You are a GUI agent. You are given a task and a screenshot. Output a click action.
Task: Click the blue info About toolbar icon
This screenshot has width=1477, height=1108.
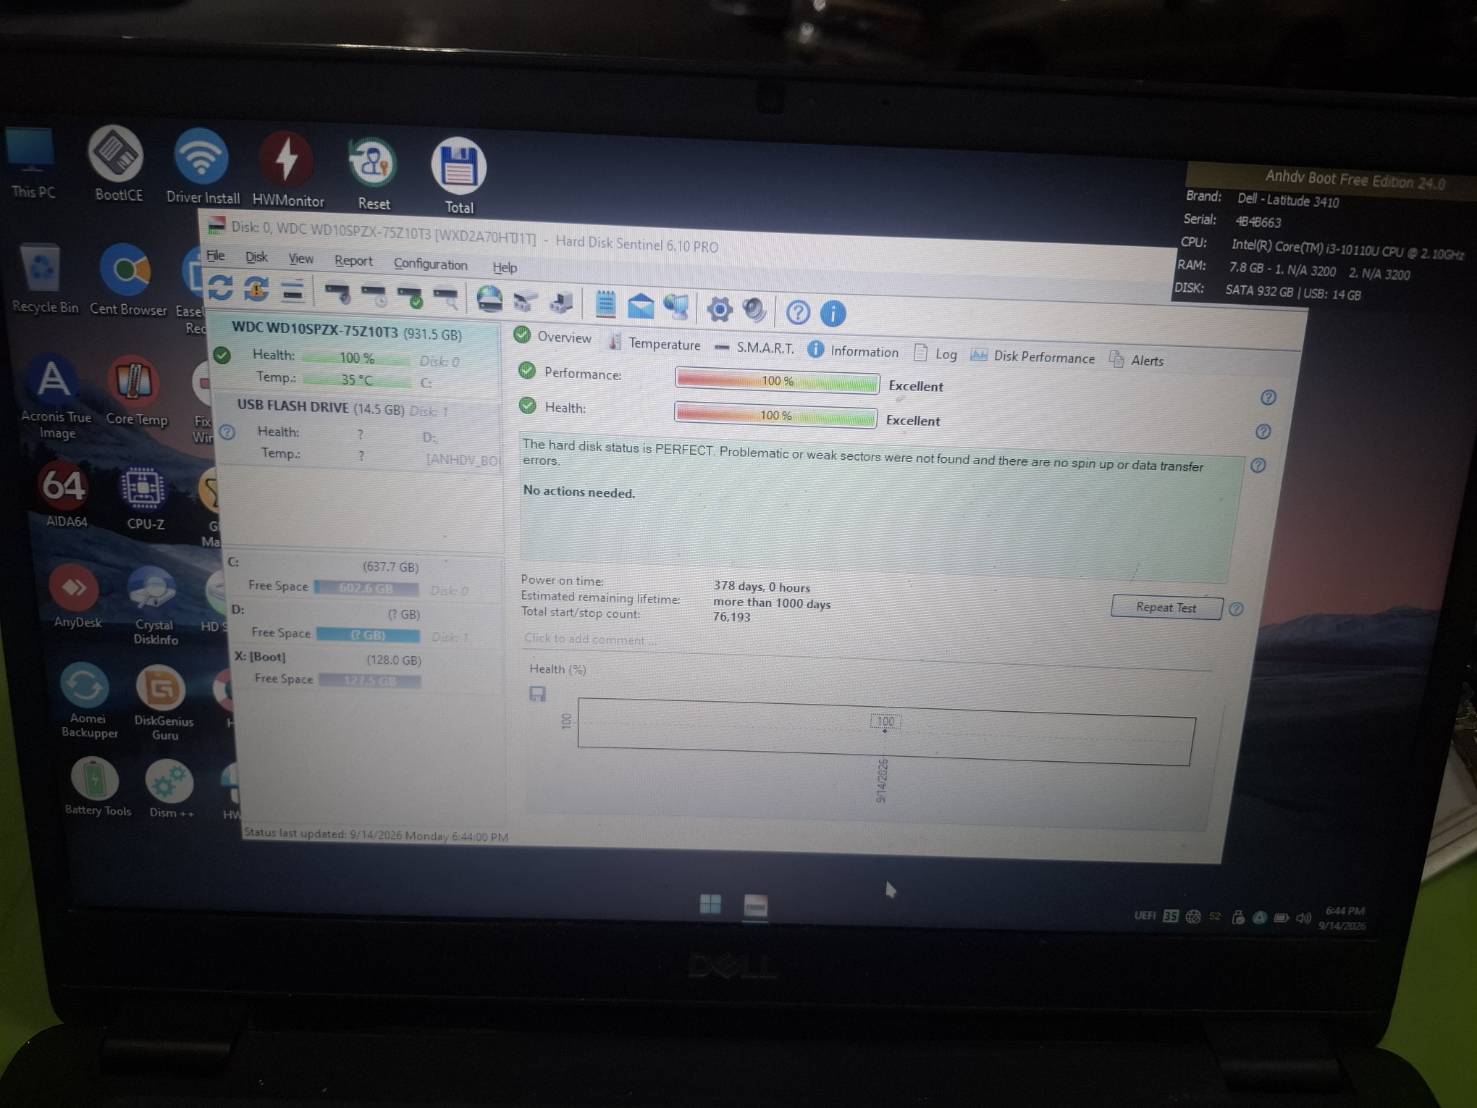832,314
